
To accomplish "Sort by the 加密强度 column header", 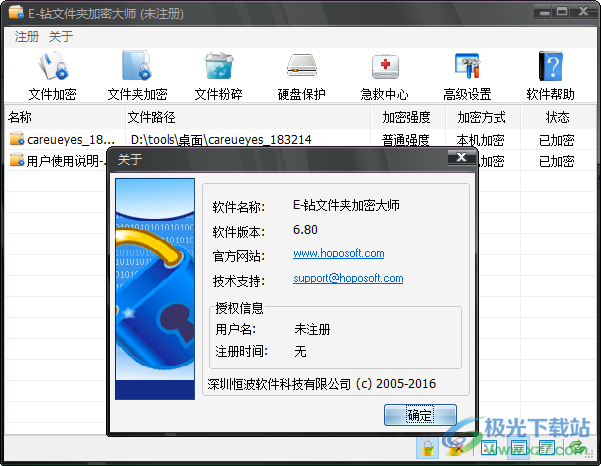I will coord(407,117).
